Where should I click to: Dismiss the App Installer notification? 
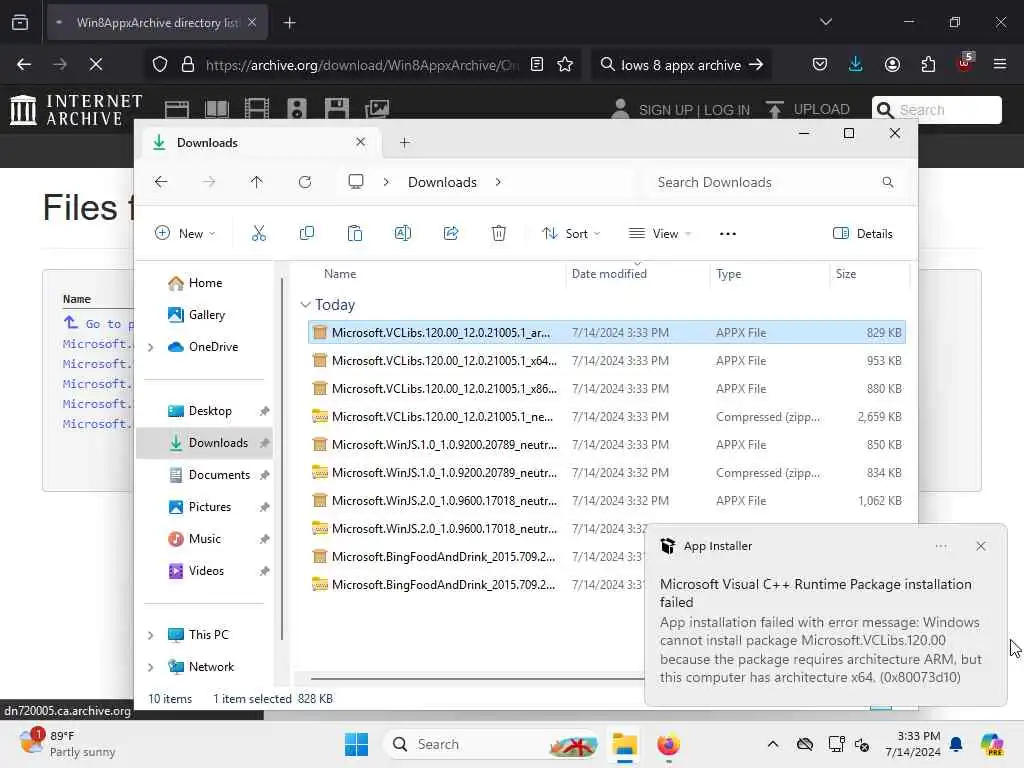[x=980, y=546]
